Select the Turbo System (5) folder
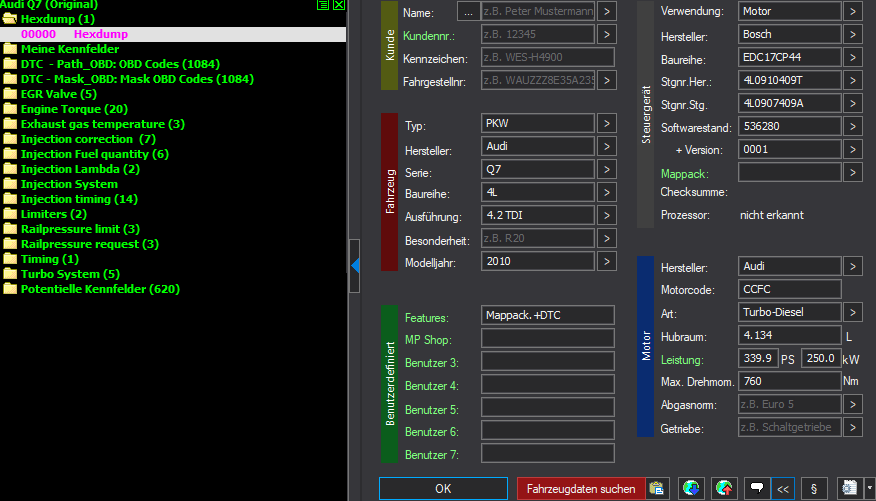876x501 pixels. 70,274
